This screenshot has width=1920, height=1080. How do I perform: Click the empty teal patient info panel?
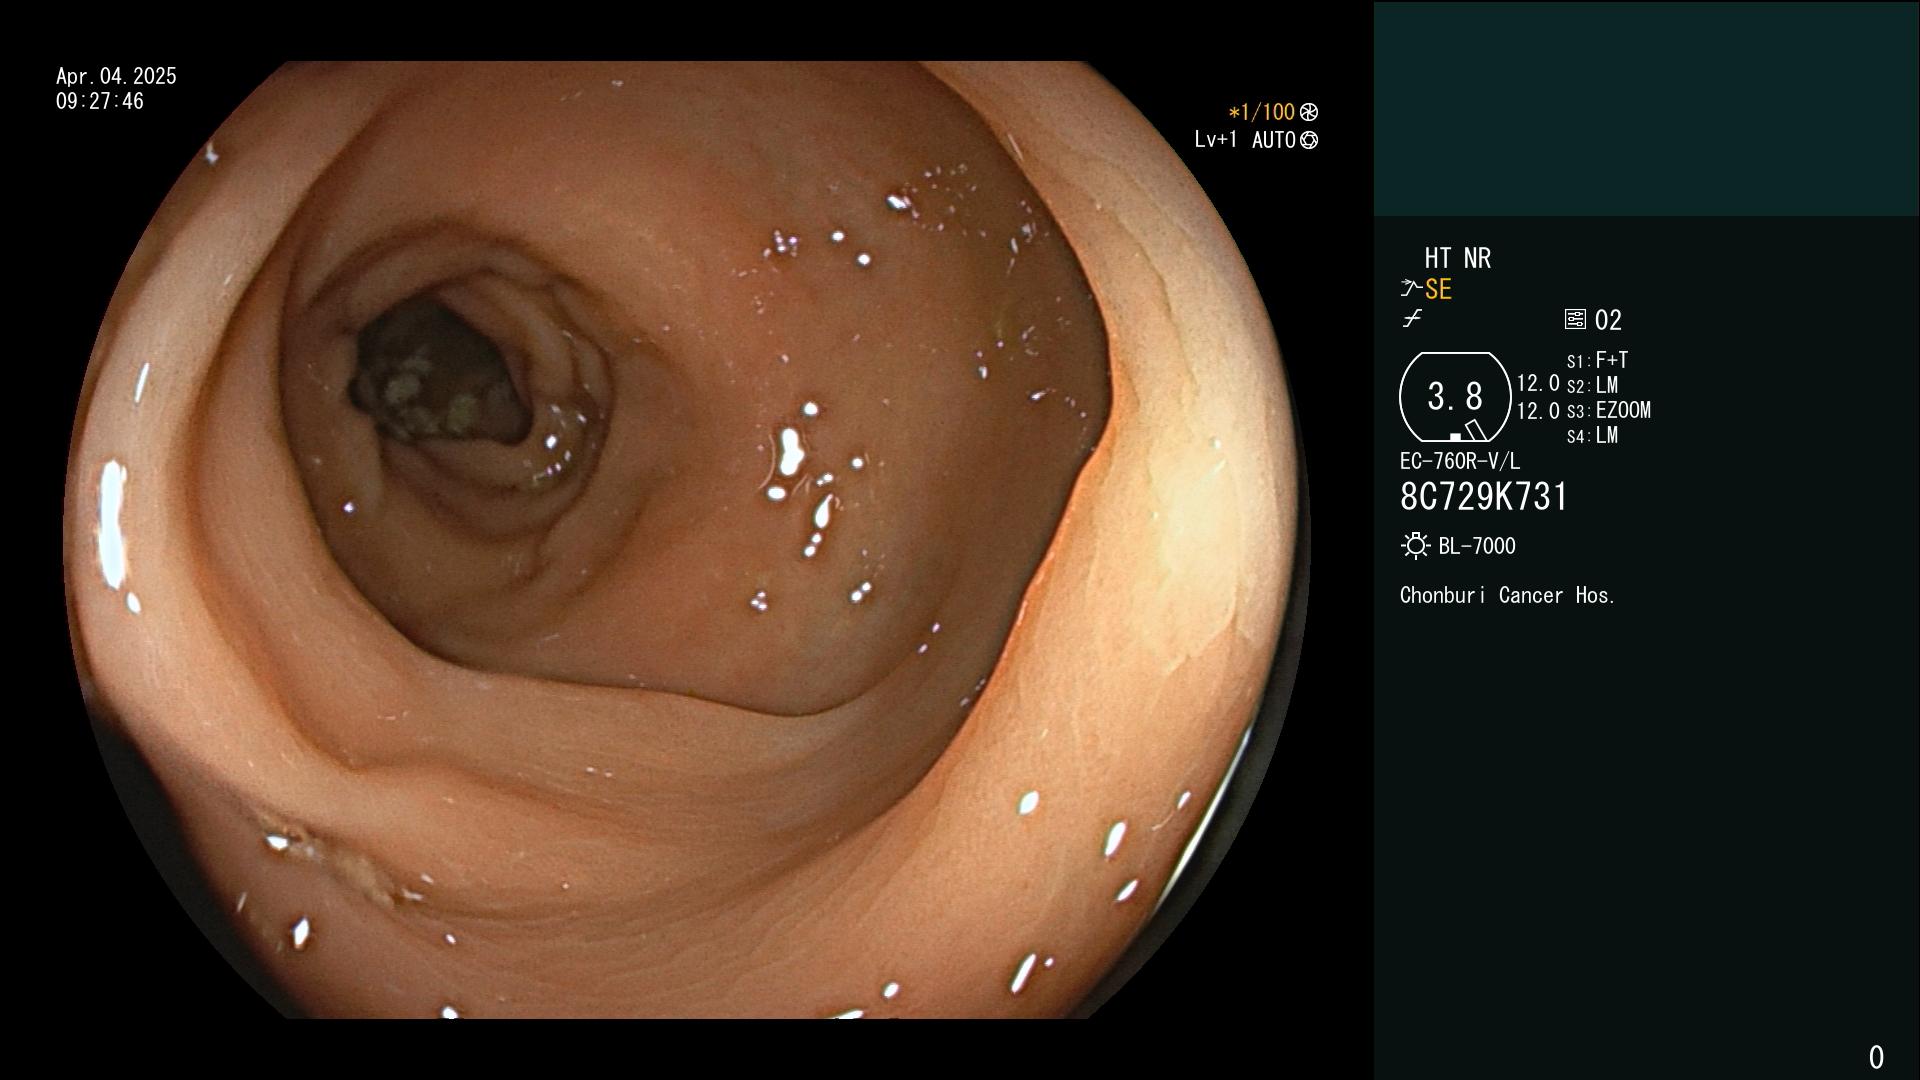click(x=1646, y=108)
